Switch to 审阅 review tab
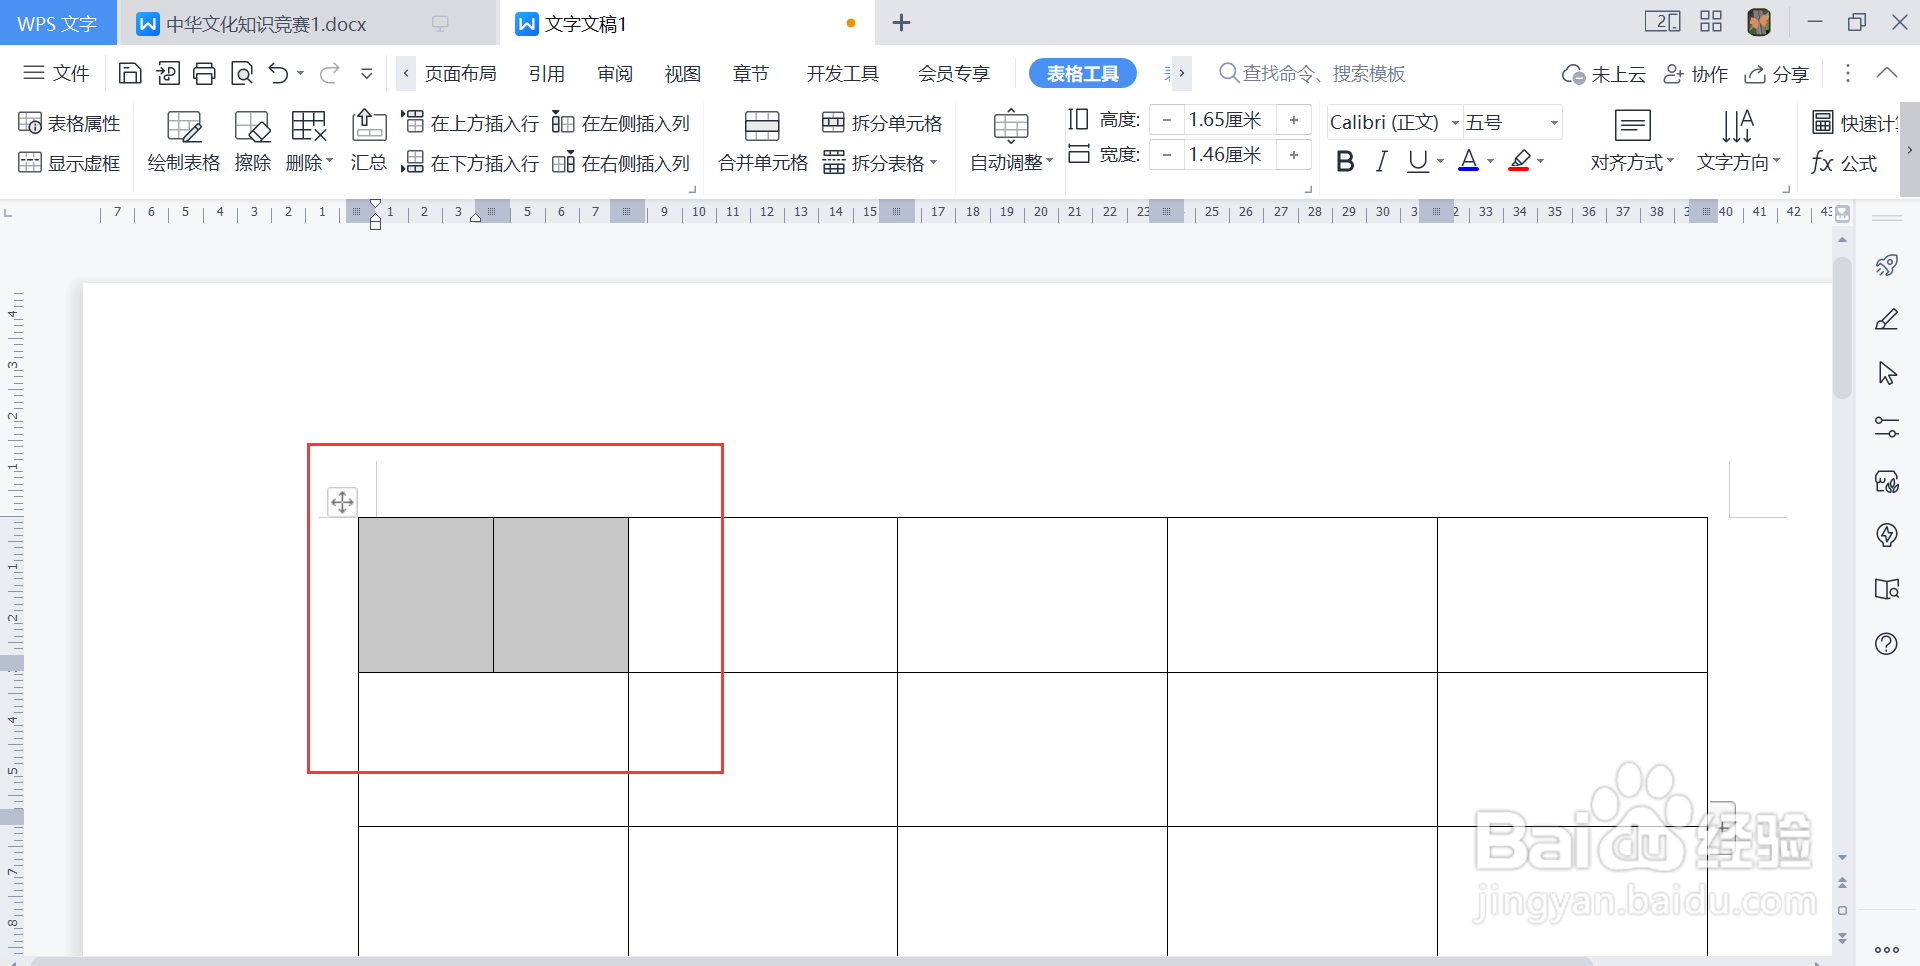This screenshot has height=966, width=1920. pos(615,74)
